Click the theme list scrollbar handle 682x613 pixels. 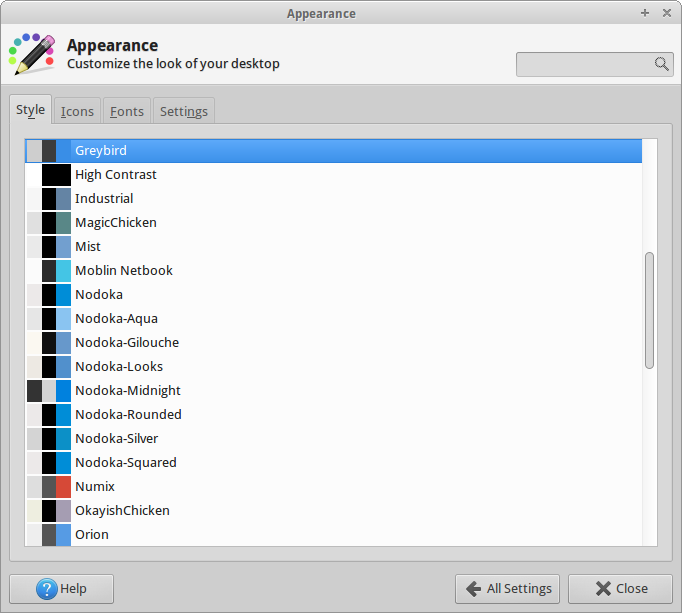coord(649,310)
